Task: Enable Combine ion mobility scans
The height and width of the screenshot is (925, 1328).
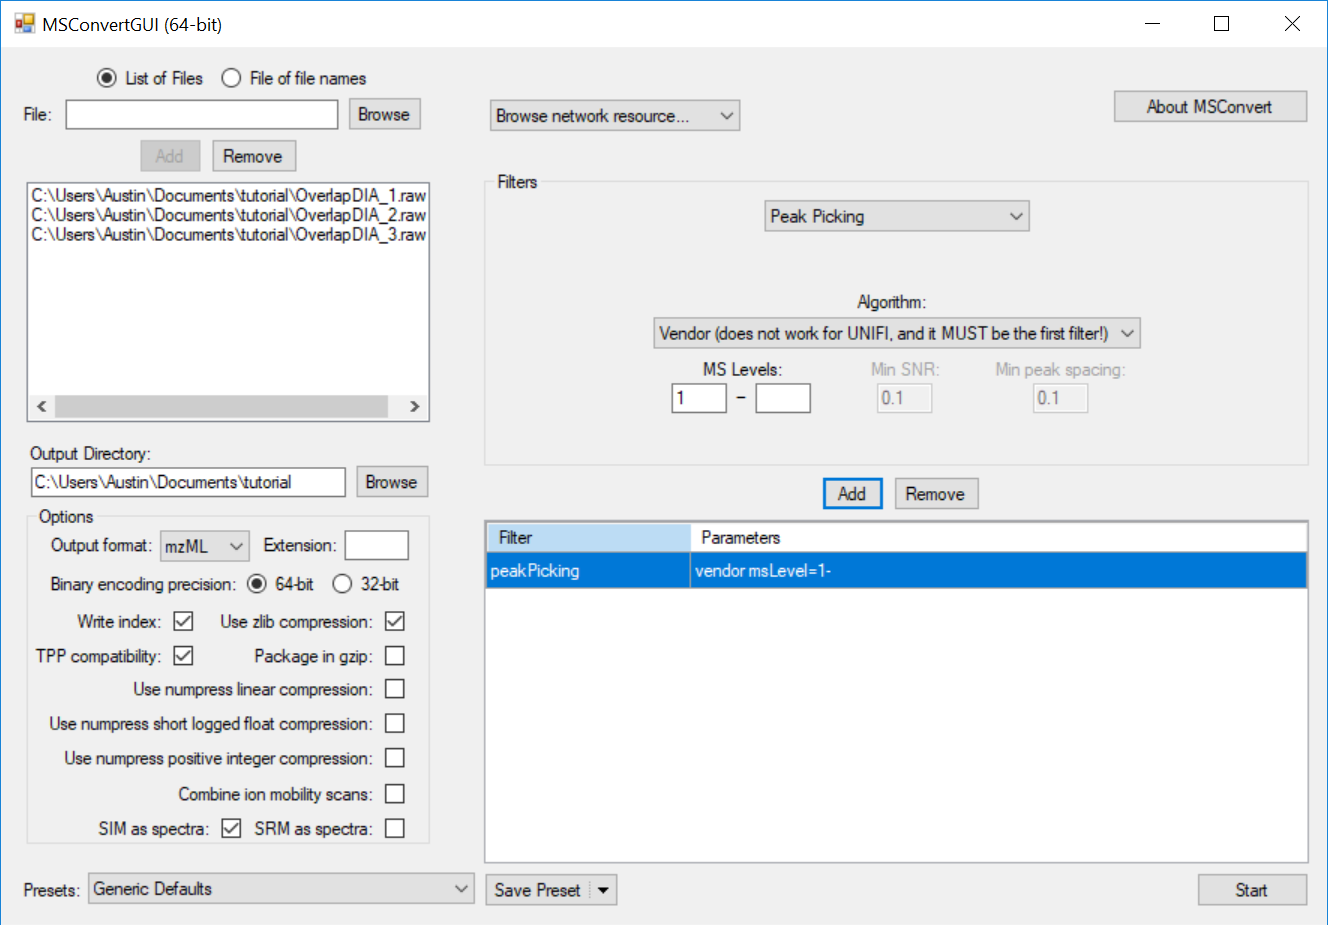Action: [x=395, y=794]
